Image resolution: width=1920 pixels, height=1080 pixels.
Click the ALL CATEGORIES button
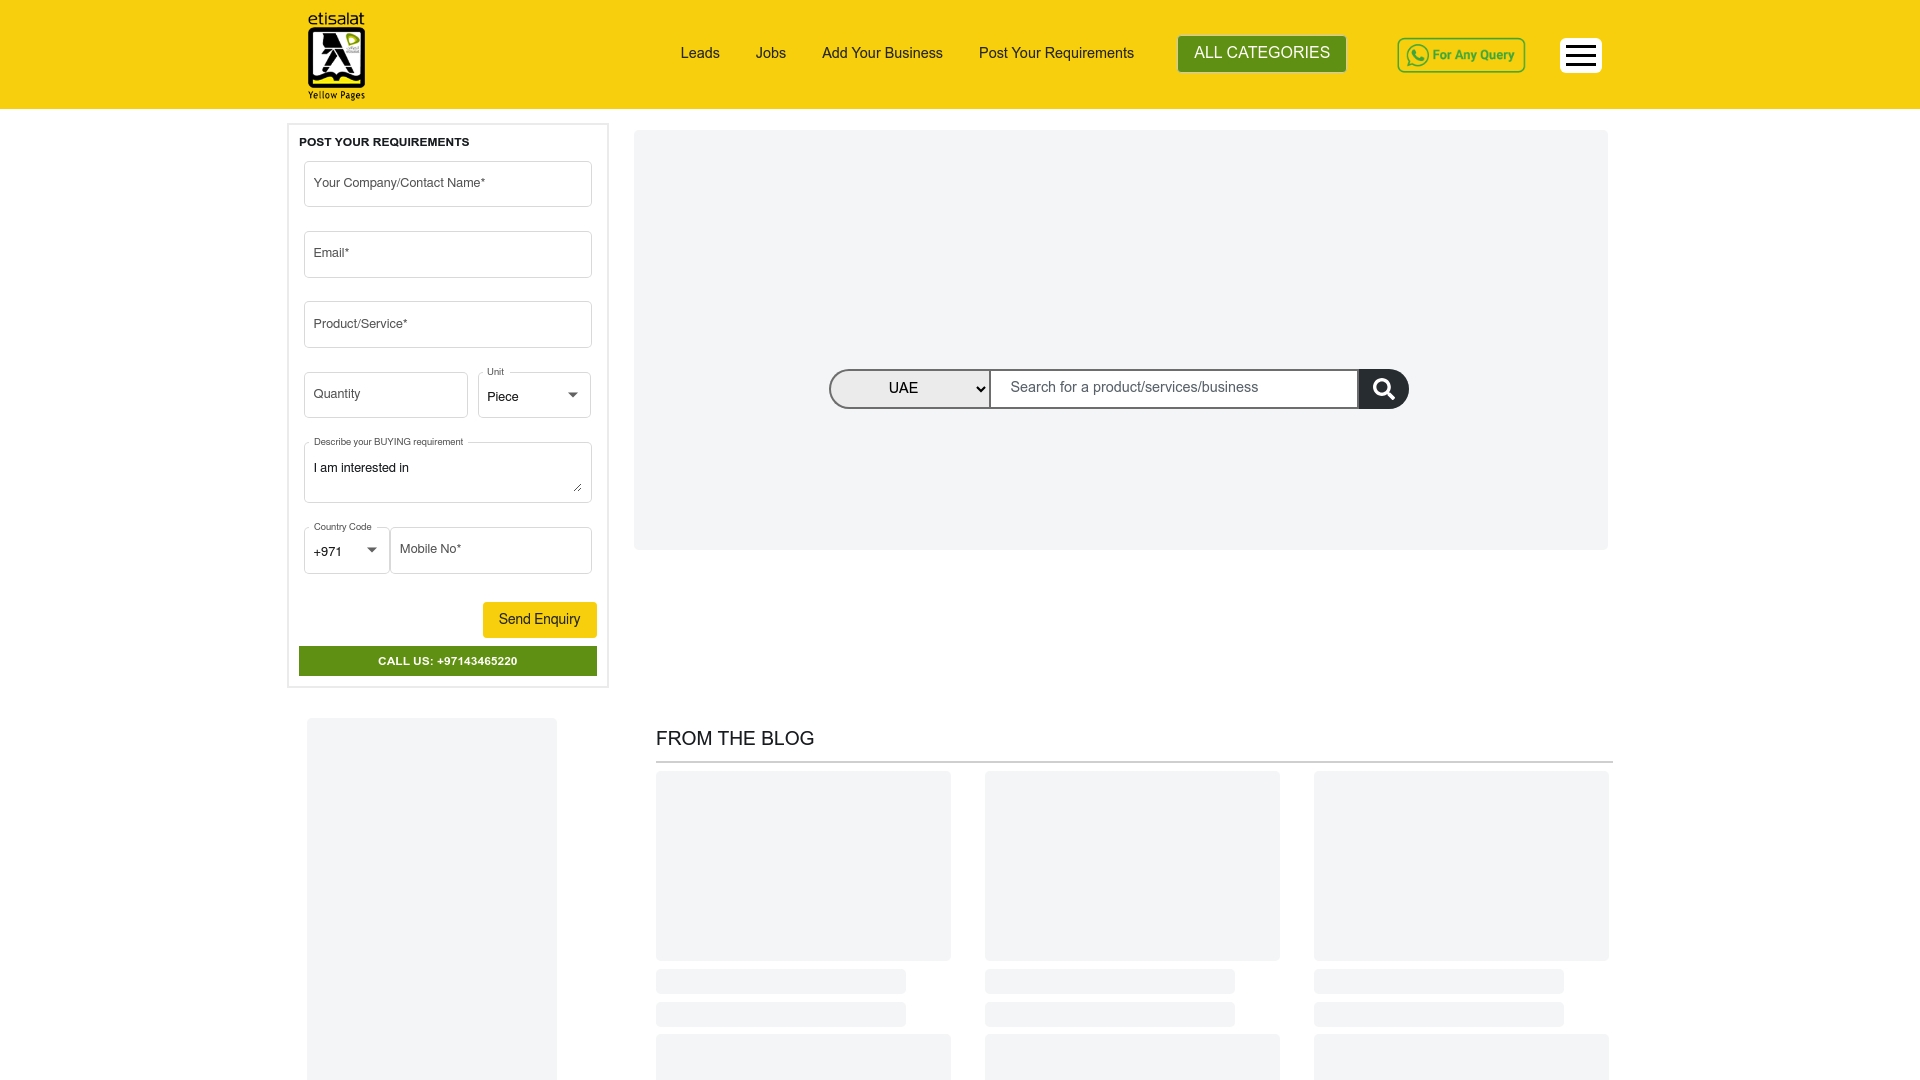tap(1261, 53)
